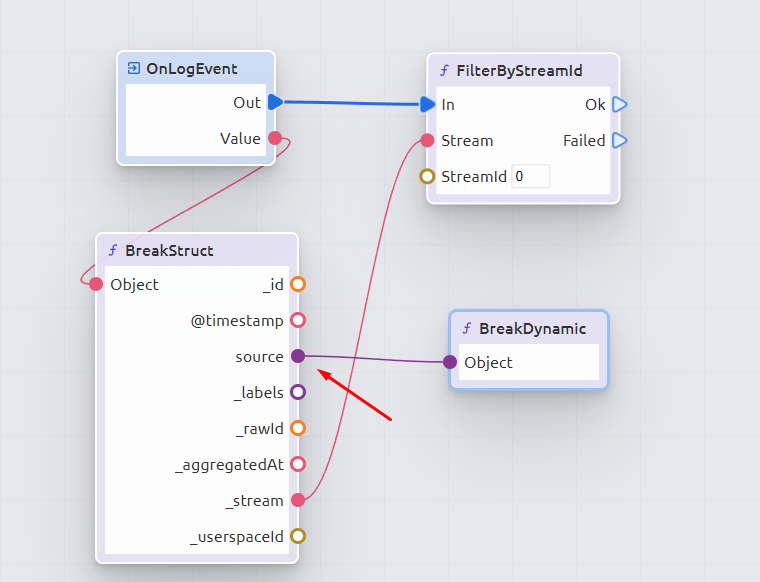Click the In execution pin on FilterByStreamId
The height and width of the screenshot is (582, 760).
point(428,104)
